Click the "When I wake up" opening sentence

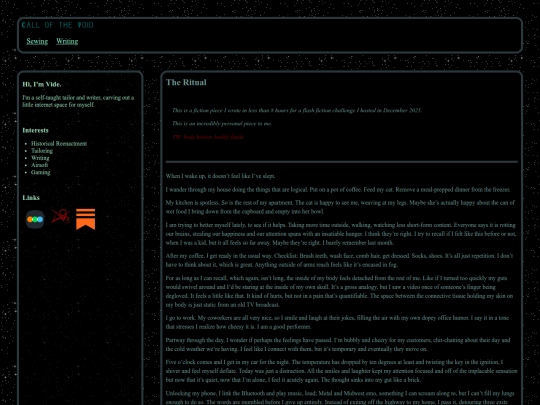click(x=220, y=176)
